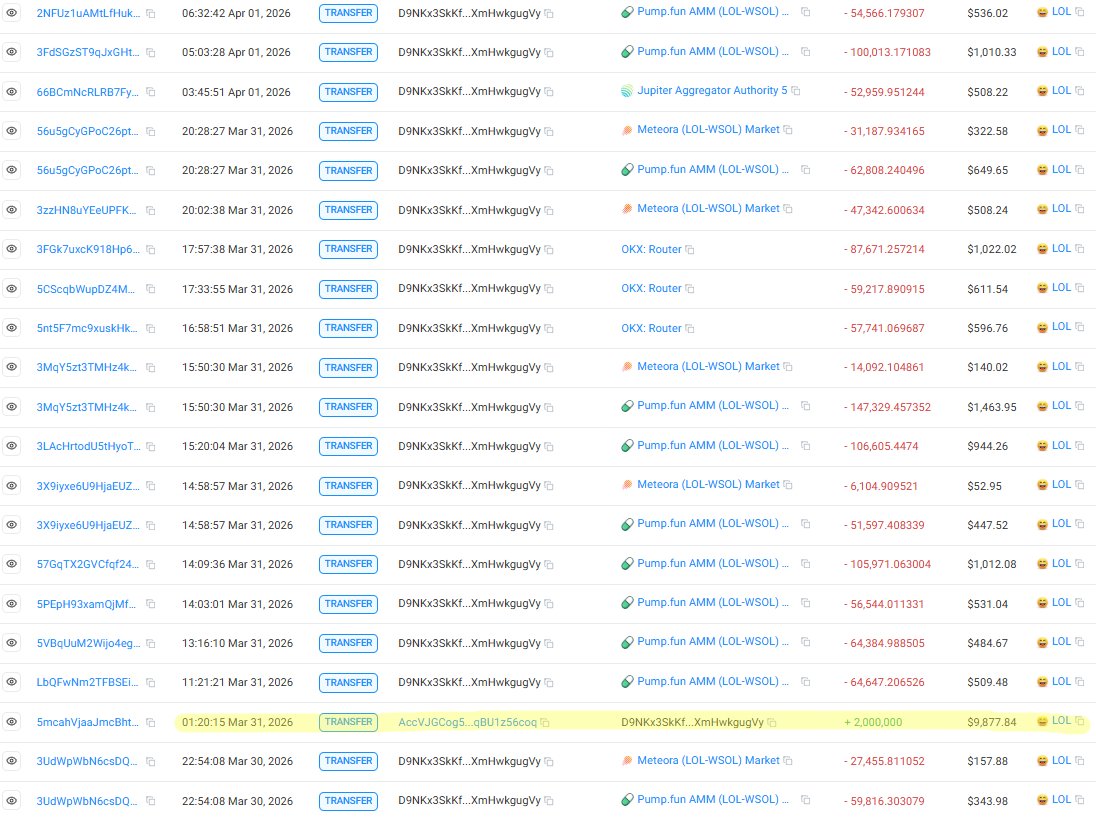Click TRANSFER badge in 03:45:51 row
The image size is (1096, 818).
(x=348, y=92)
